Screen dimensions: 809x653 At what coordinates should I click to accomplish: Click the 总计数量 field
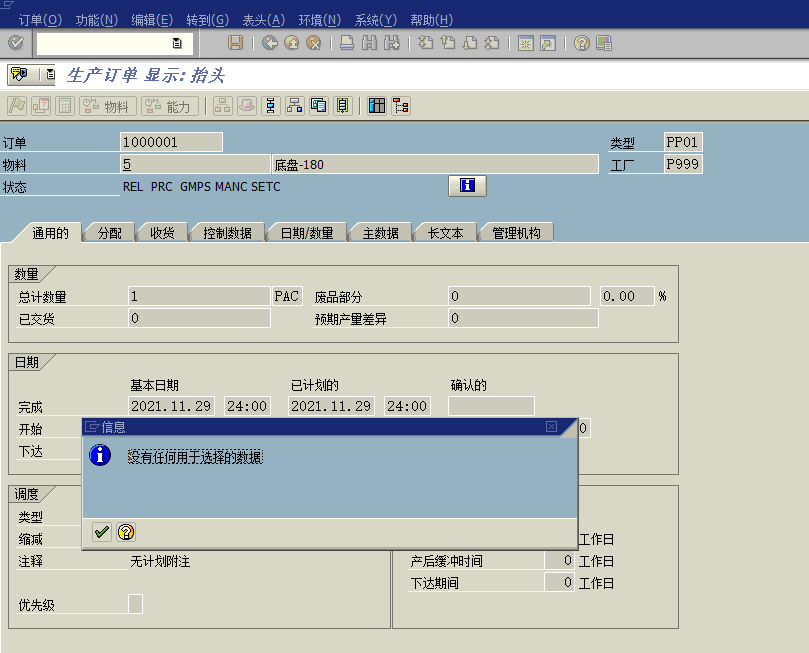pos(199,296)
